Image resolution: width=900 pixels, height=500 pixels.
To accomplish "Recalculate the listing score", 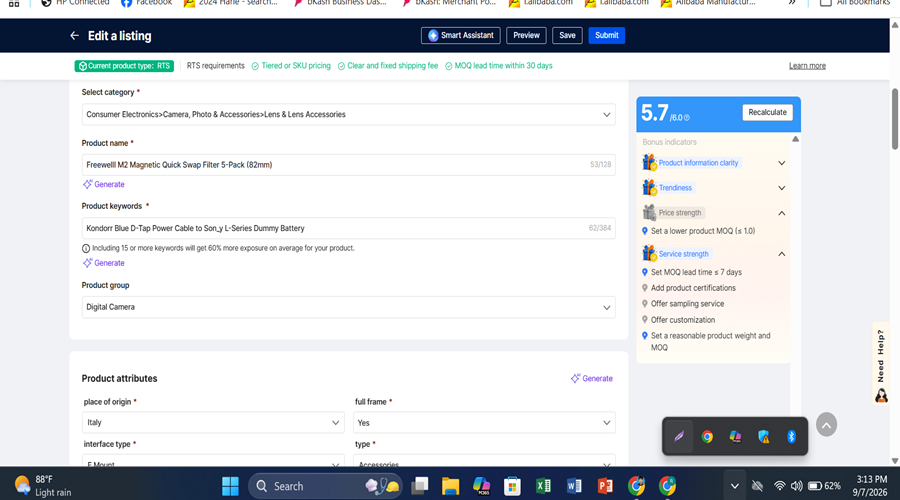I will [767, 113].
